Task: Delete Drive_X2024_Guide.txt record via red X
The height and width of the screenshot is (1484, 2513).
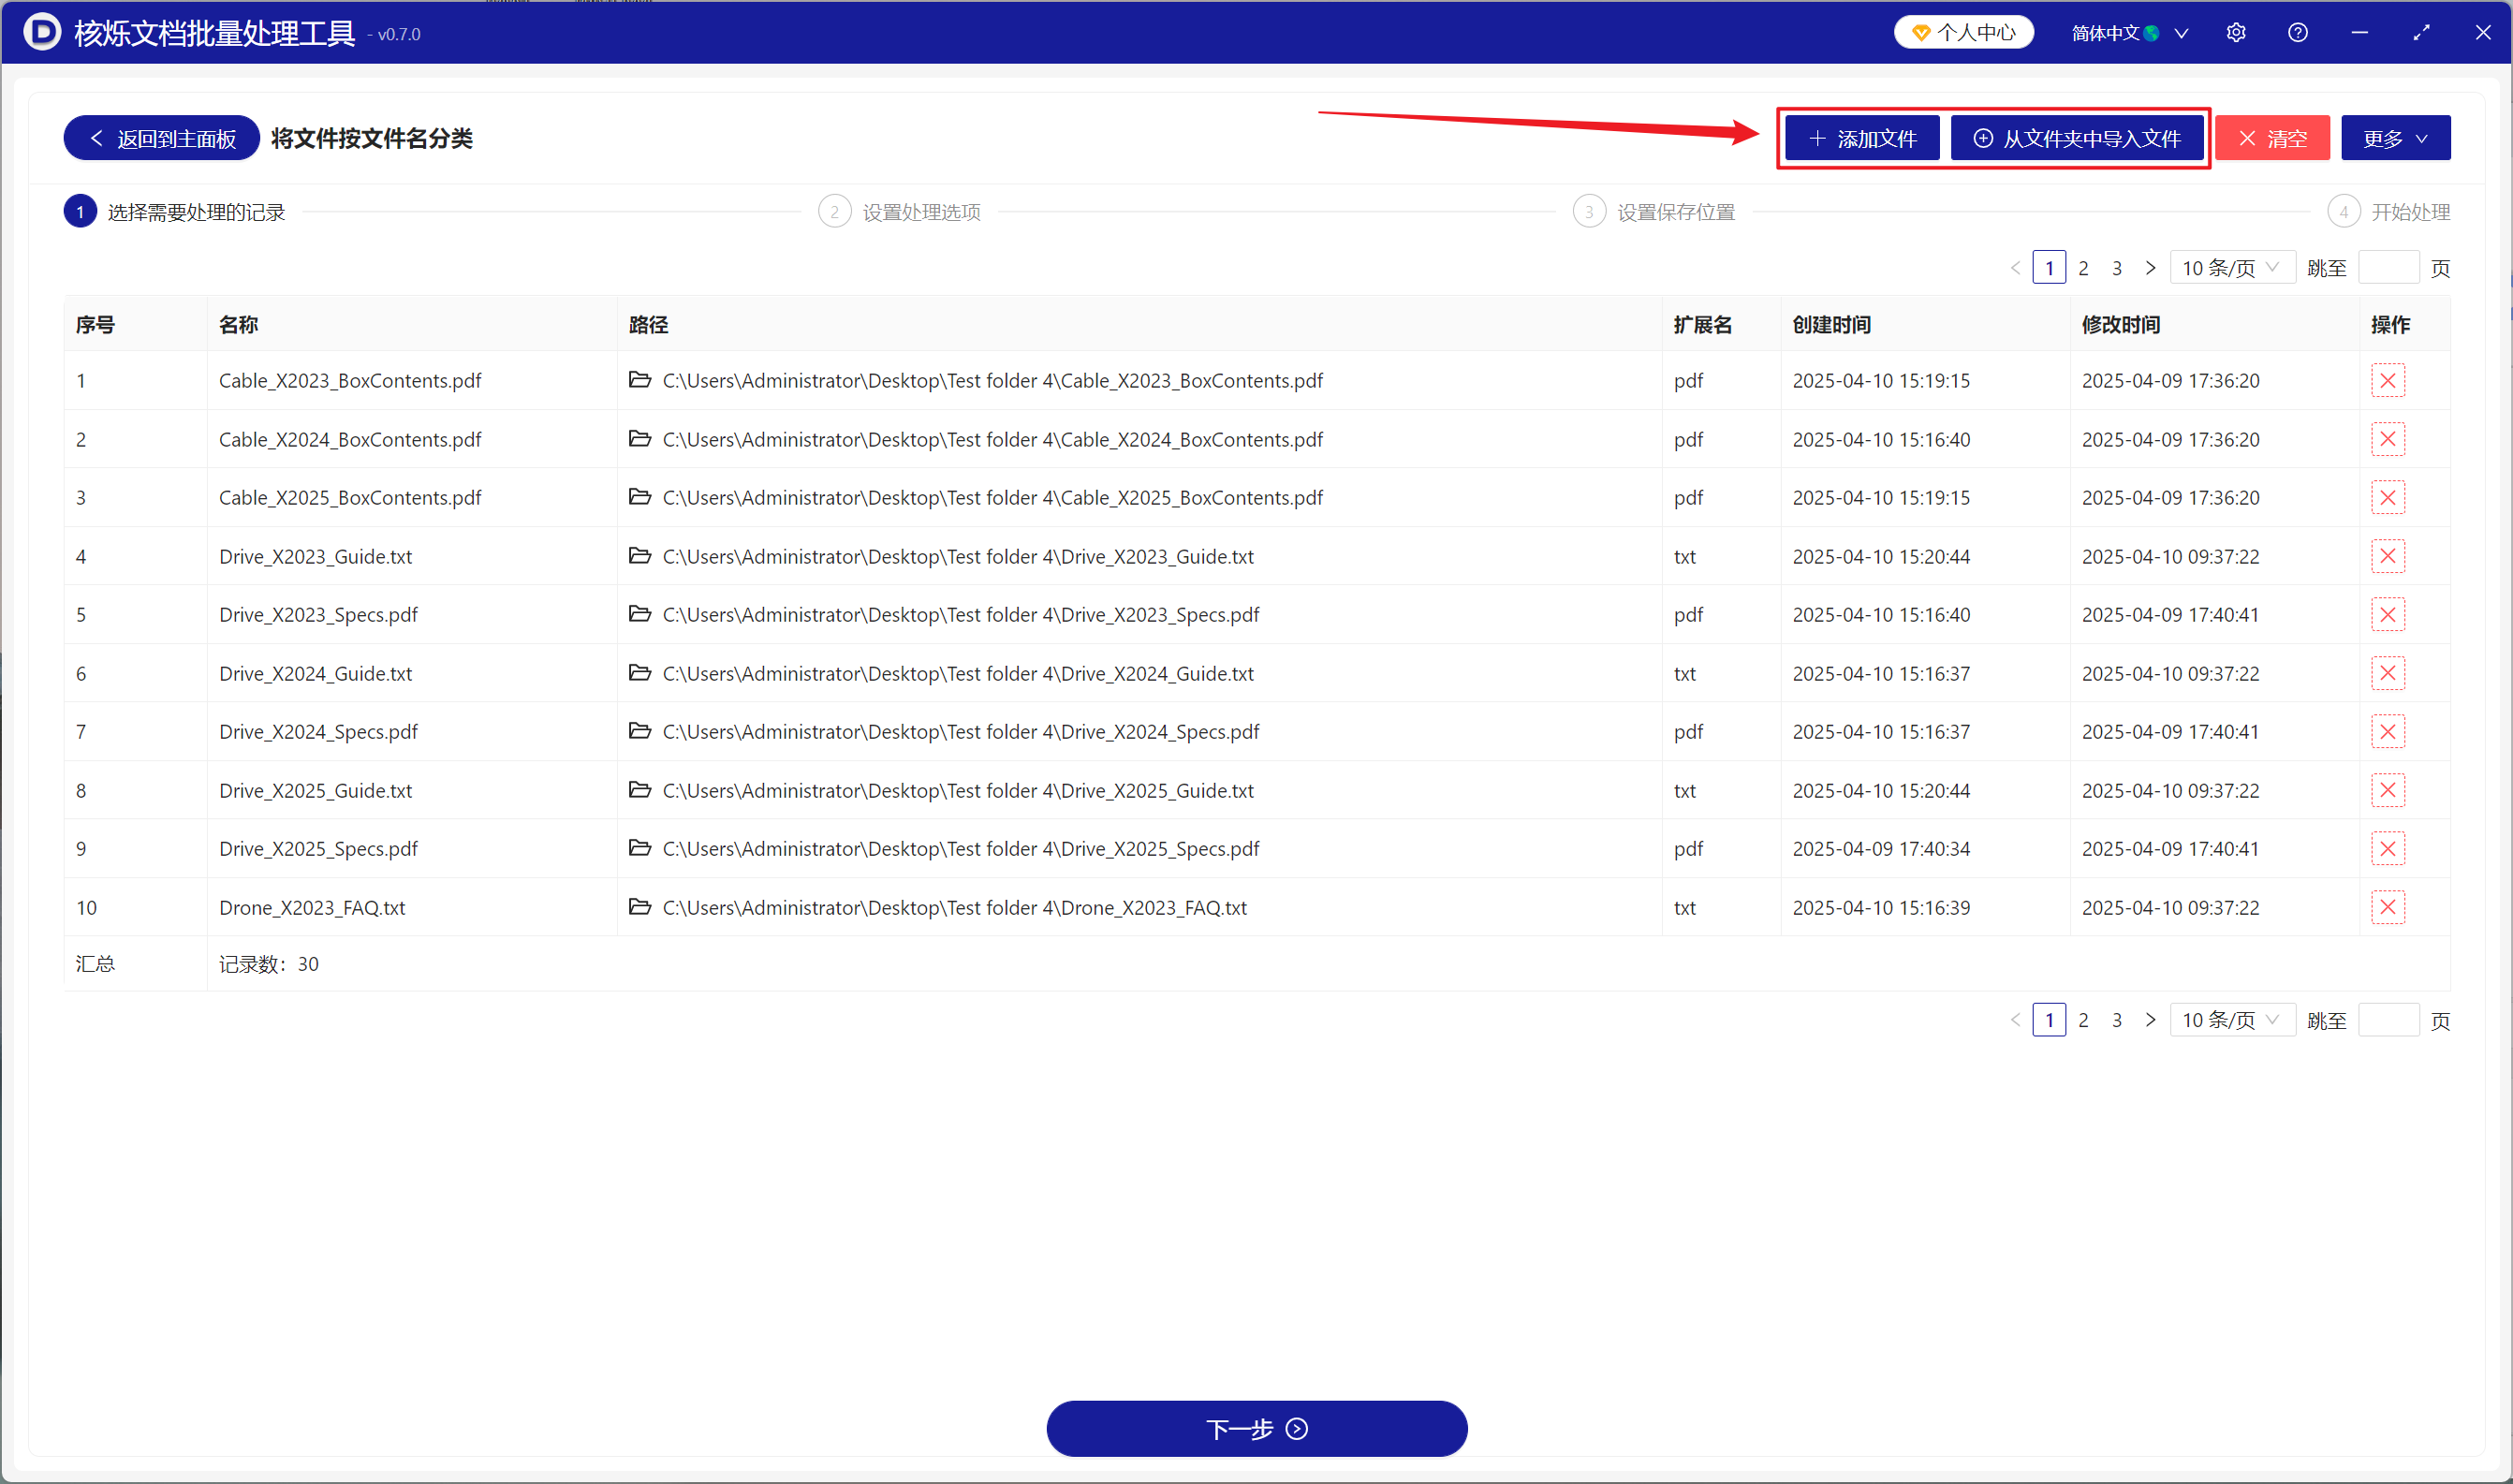Action: tap(2388, 673)
